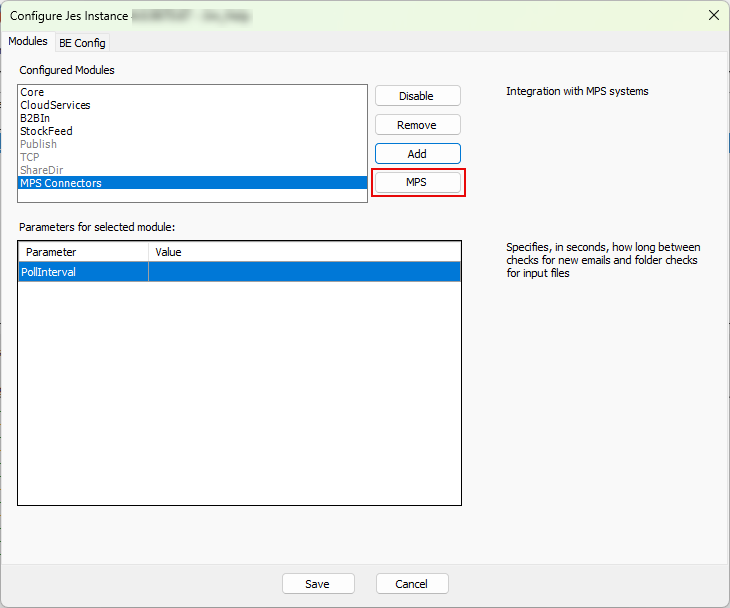Close the Configure Jes Instance window

[713, 15]
